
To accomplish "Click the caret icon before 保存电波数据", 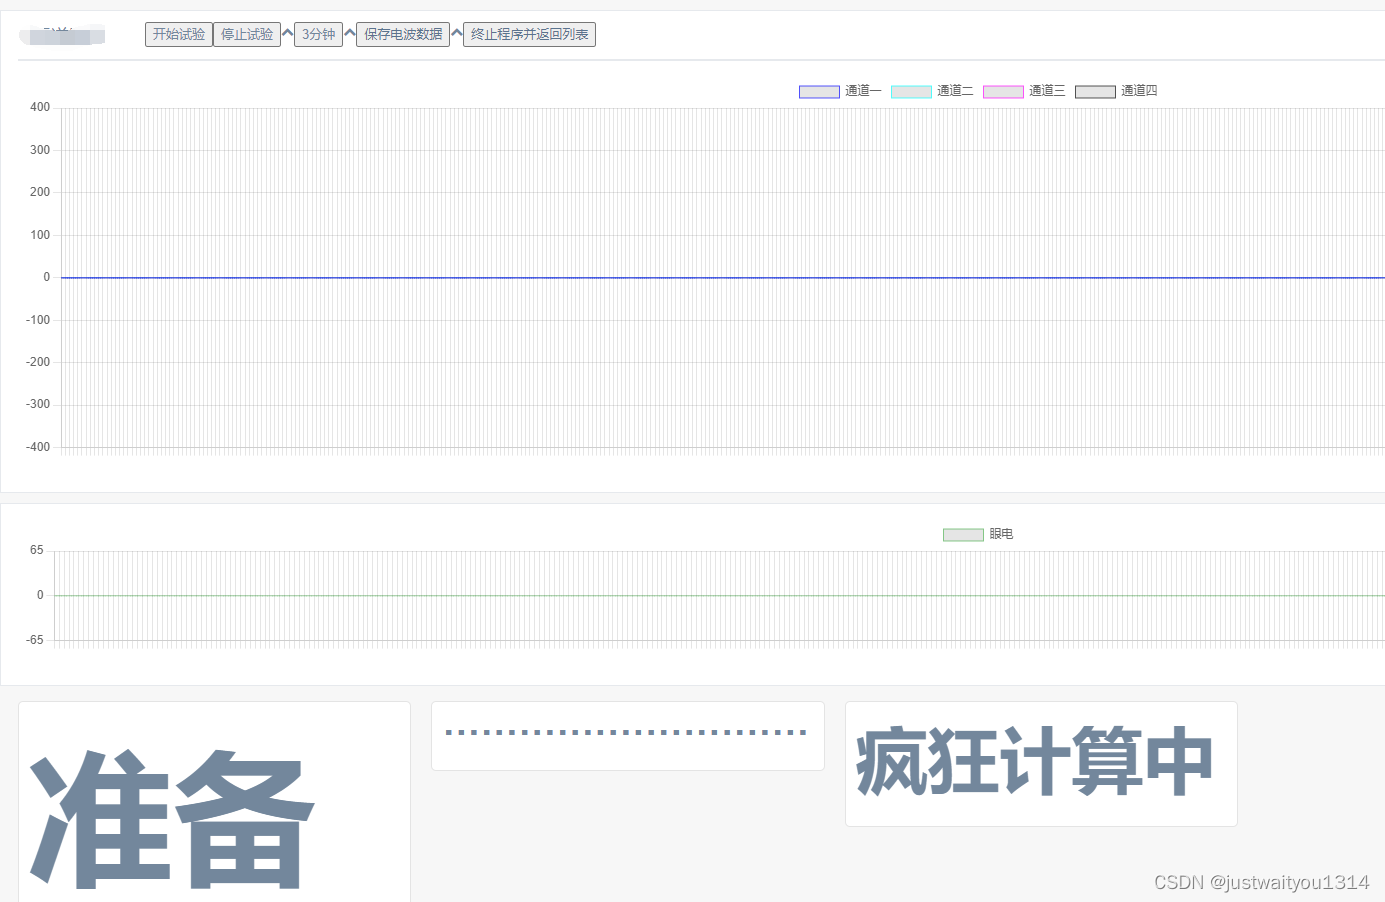I will [x=350, y=34].
